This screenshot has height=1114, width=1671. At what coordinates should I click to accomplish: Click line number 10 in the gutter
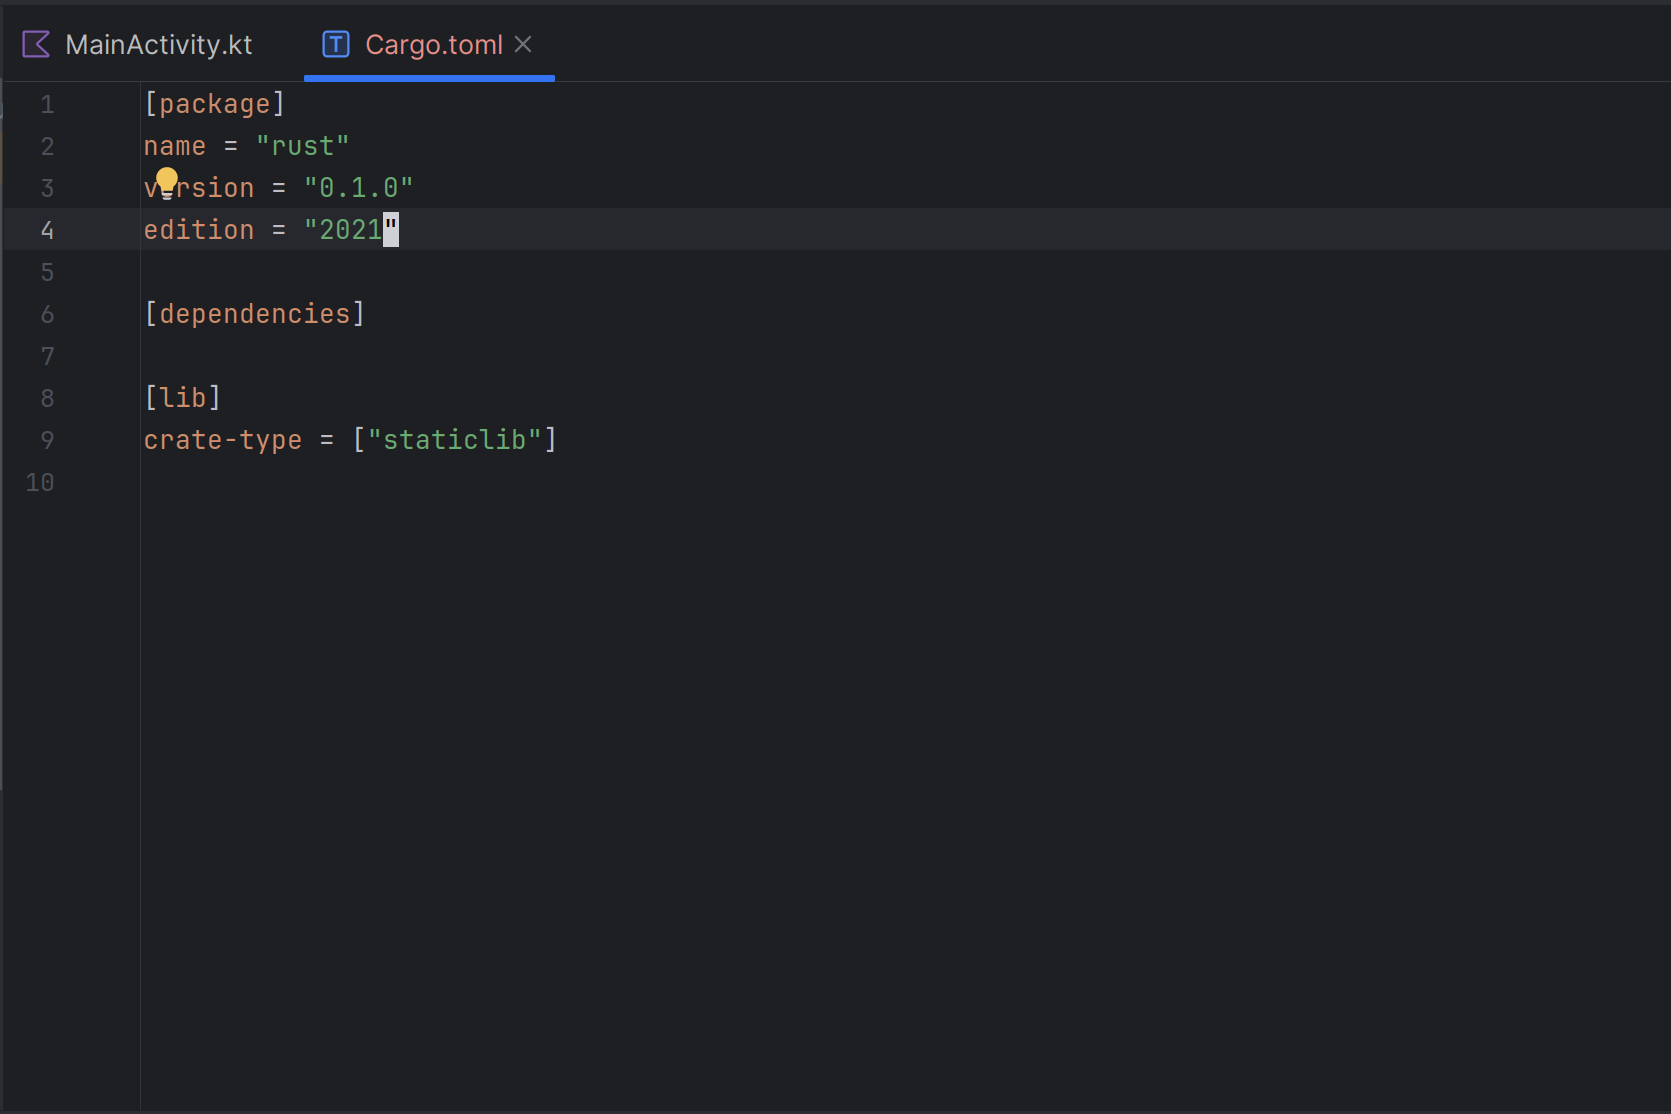pyautogui.click(x=40, y=482)
